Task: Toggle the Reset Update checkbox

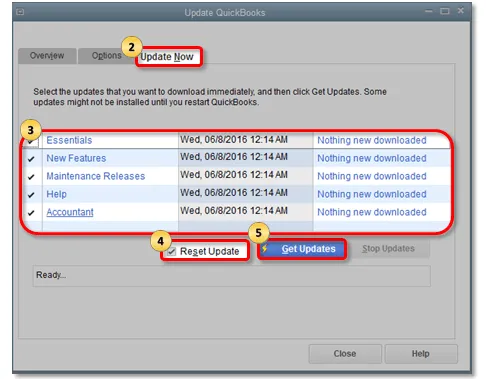Action: 171,251
